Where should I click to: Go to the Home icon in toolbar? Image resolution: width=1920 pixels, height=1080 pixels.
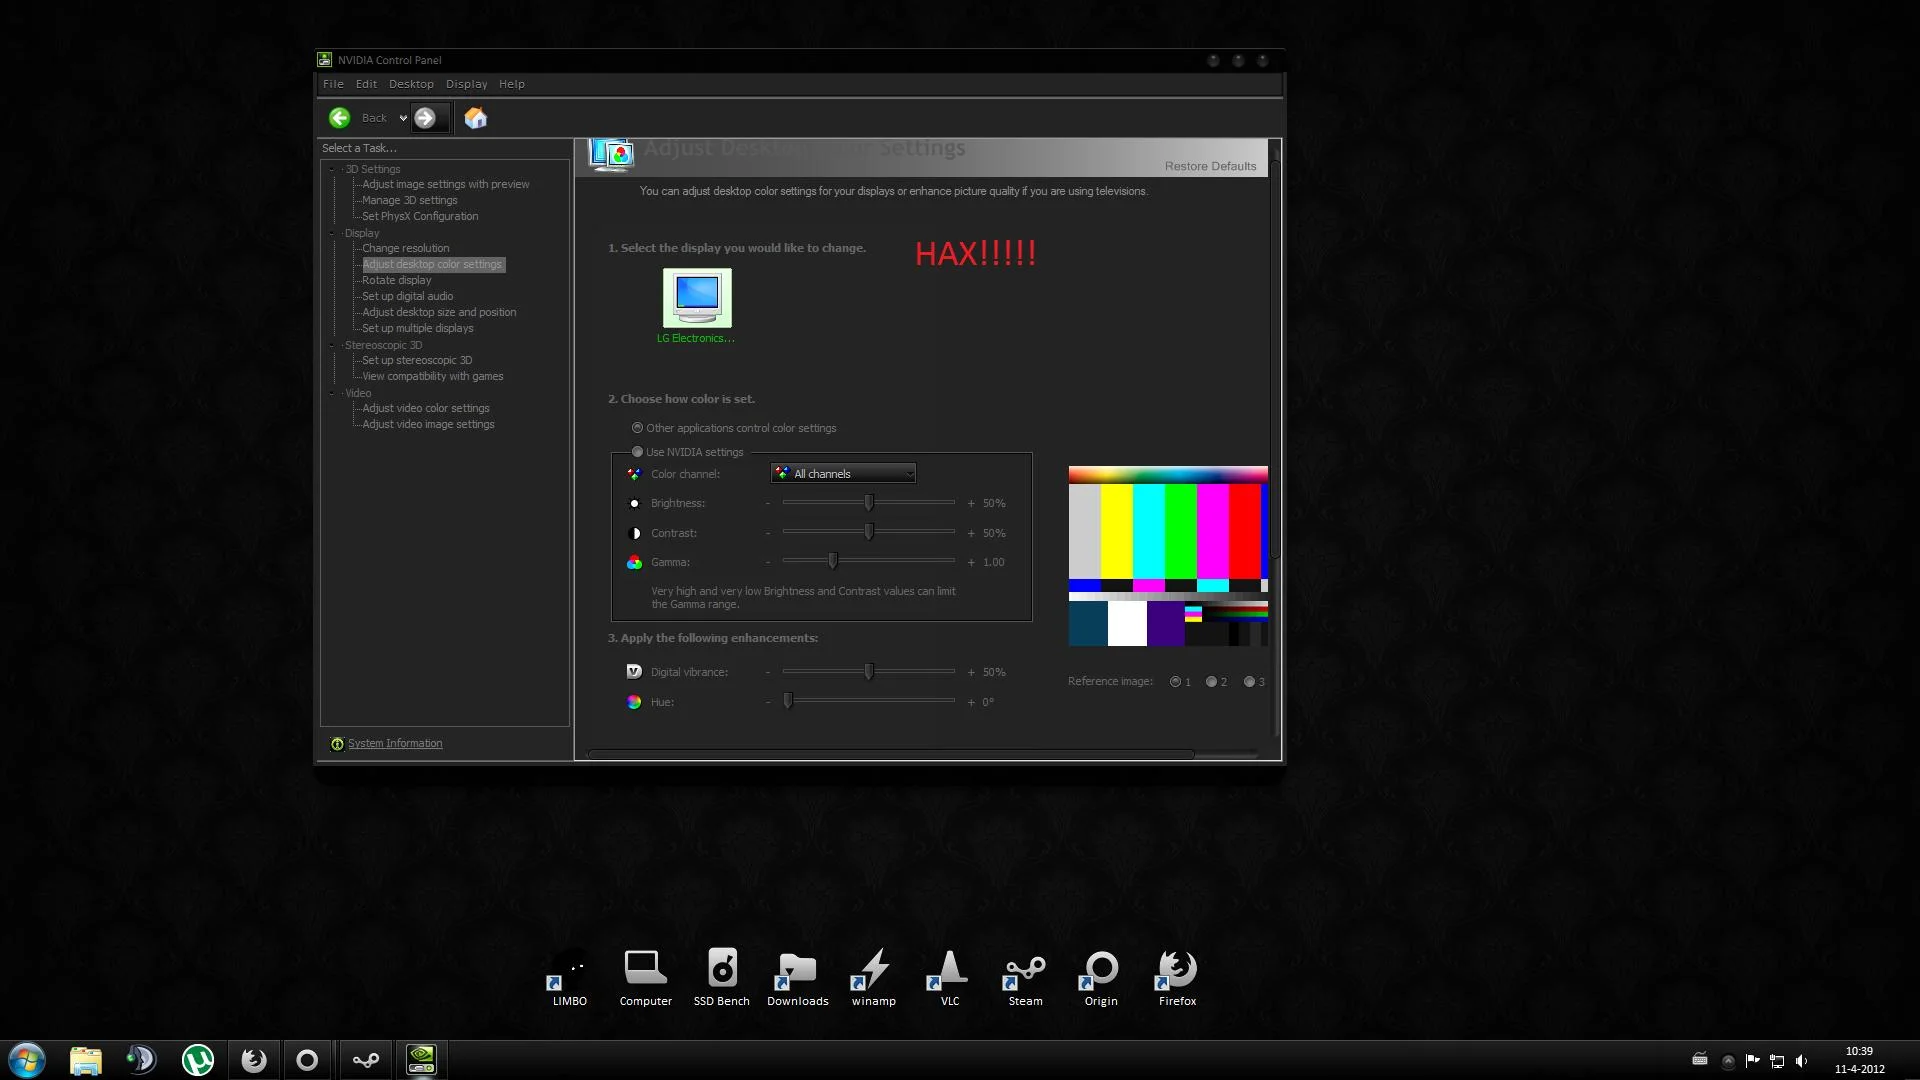[476, 118]
